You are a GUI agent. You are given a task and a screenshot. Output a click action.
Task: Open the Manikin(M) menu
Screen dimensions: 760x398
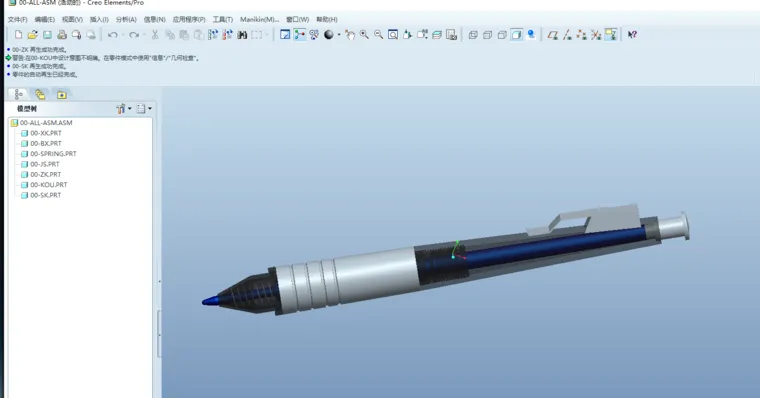259,19
